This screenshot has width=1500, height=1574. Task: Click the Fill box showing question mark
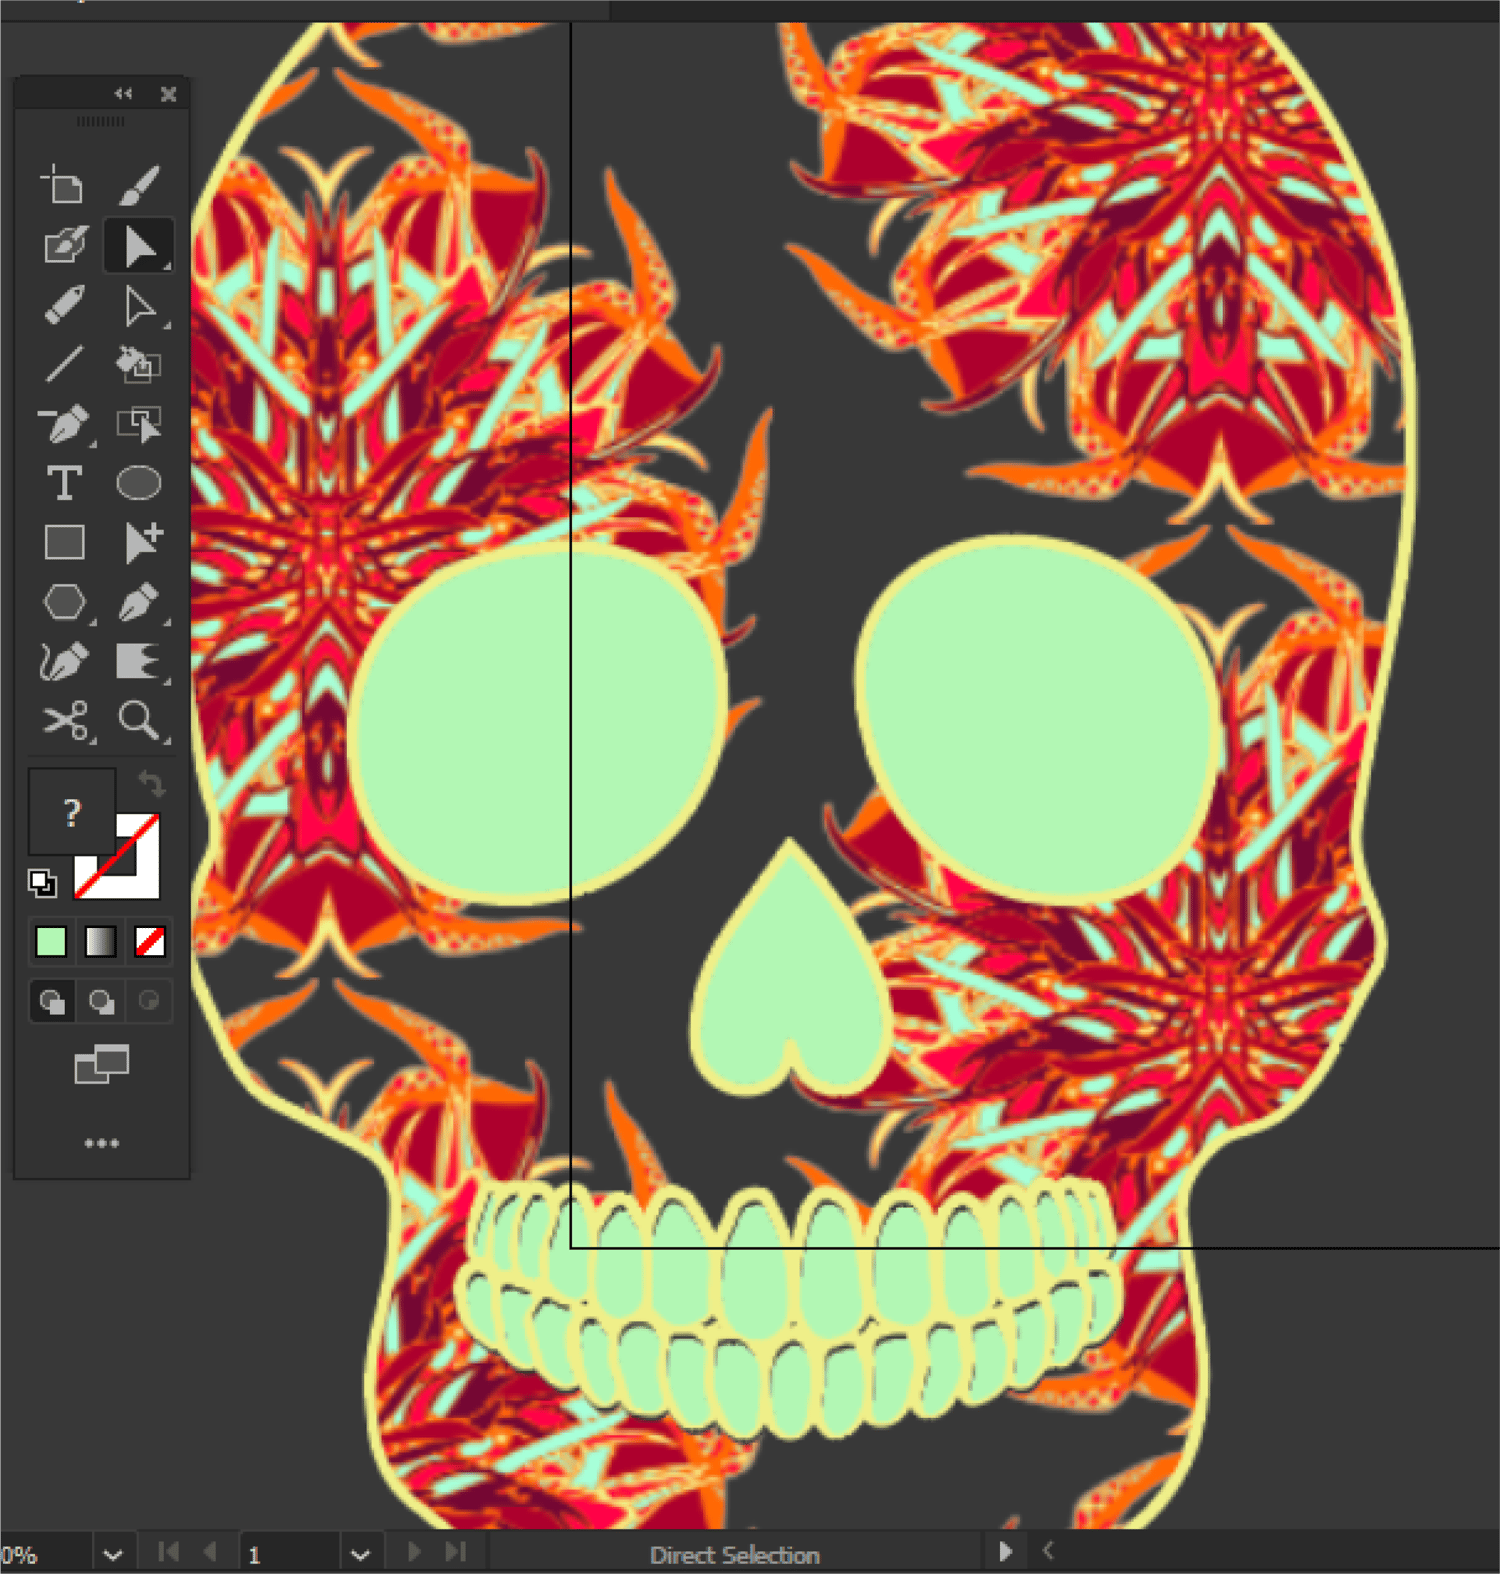tap(71, 811)
